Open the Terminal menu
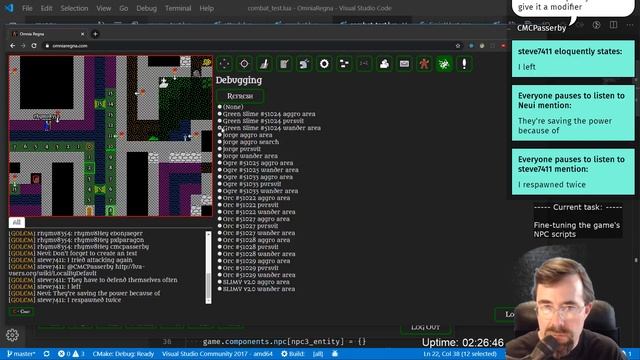The width and height of the screenshot is (640, 360). (178, 8)
